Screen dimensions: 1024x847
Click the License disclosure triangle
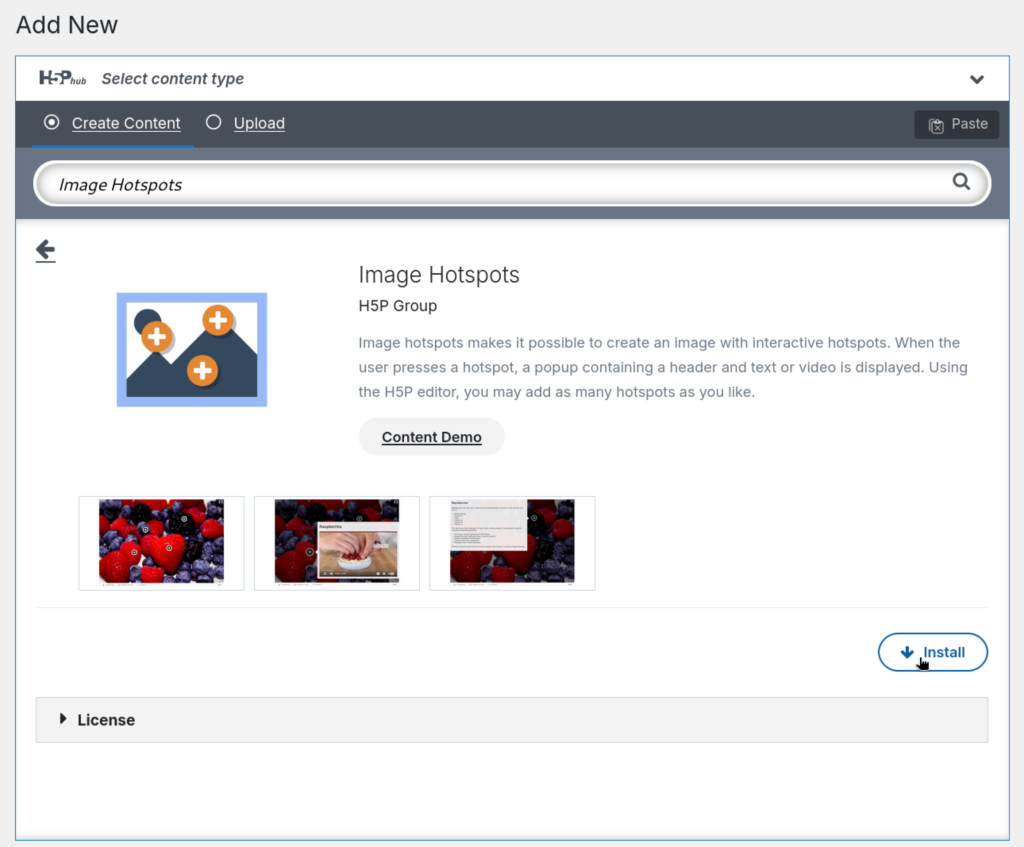click(x=63, y=719)
